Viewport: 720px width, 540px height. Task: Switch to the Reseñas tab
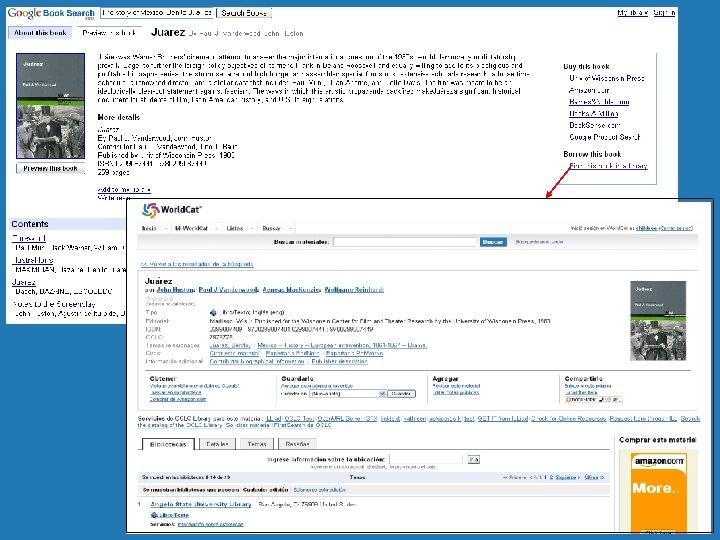(x=297, y=444)
